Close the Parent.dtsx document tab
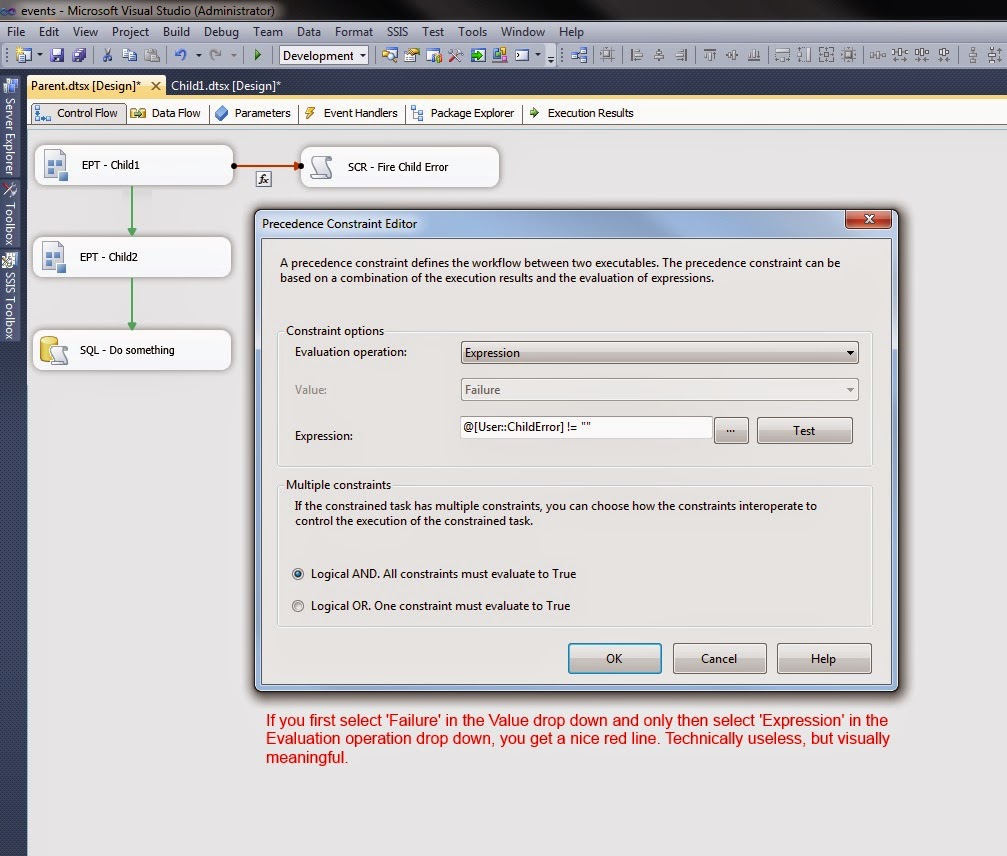Viewport: 1007px width, 856px height. coord(155,85)
